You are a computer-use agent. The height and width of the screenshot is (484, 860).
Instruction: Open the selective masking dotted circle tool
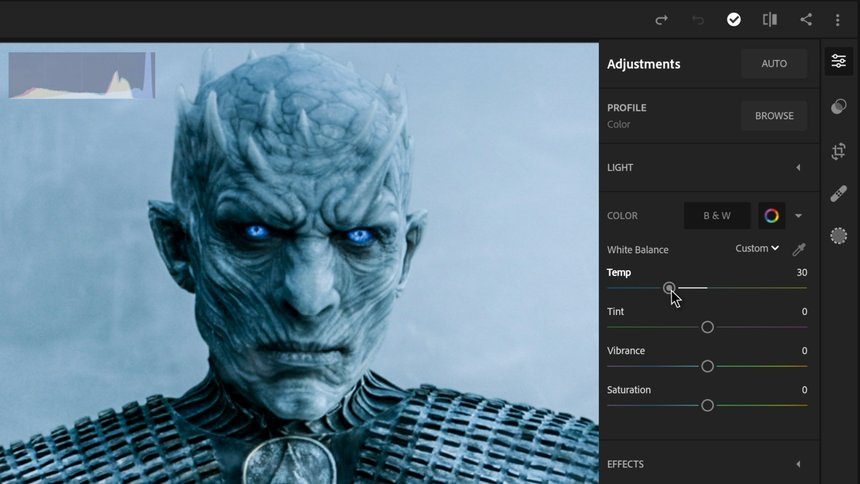point(839,236)
